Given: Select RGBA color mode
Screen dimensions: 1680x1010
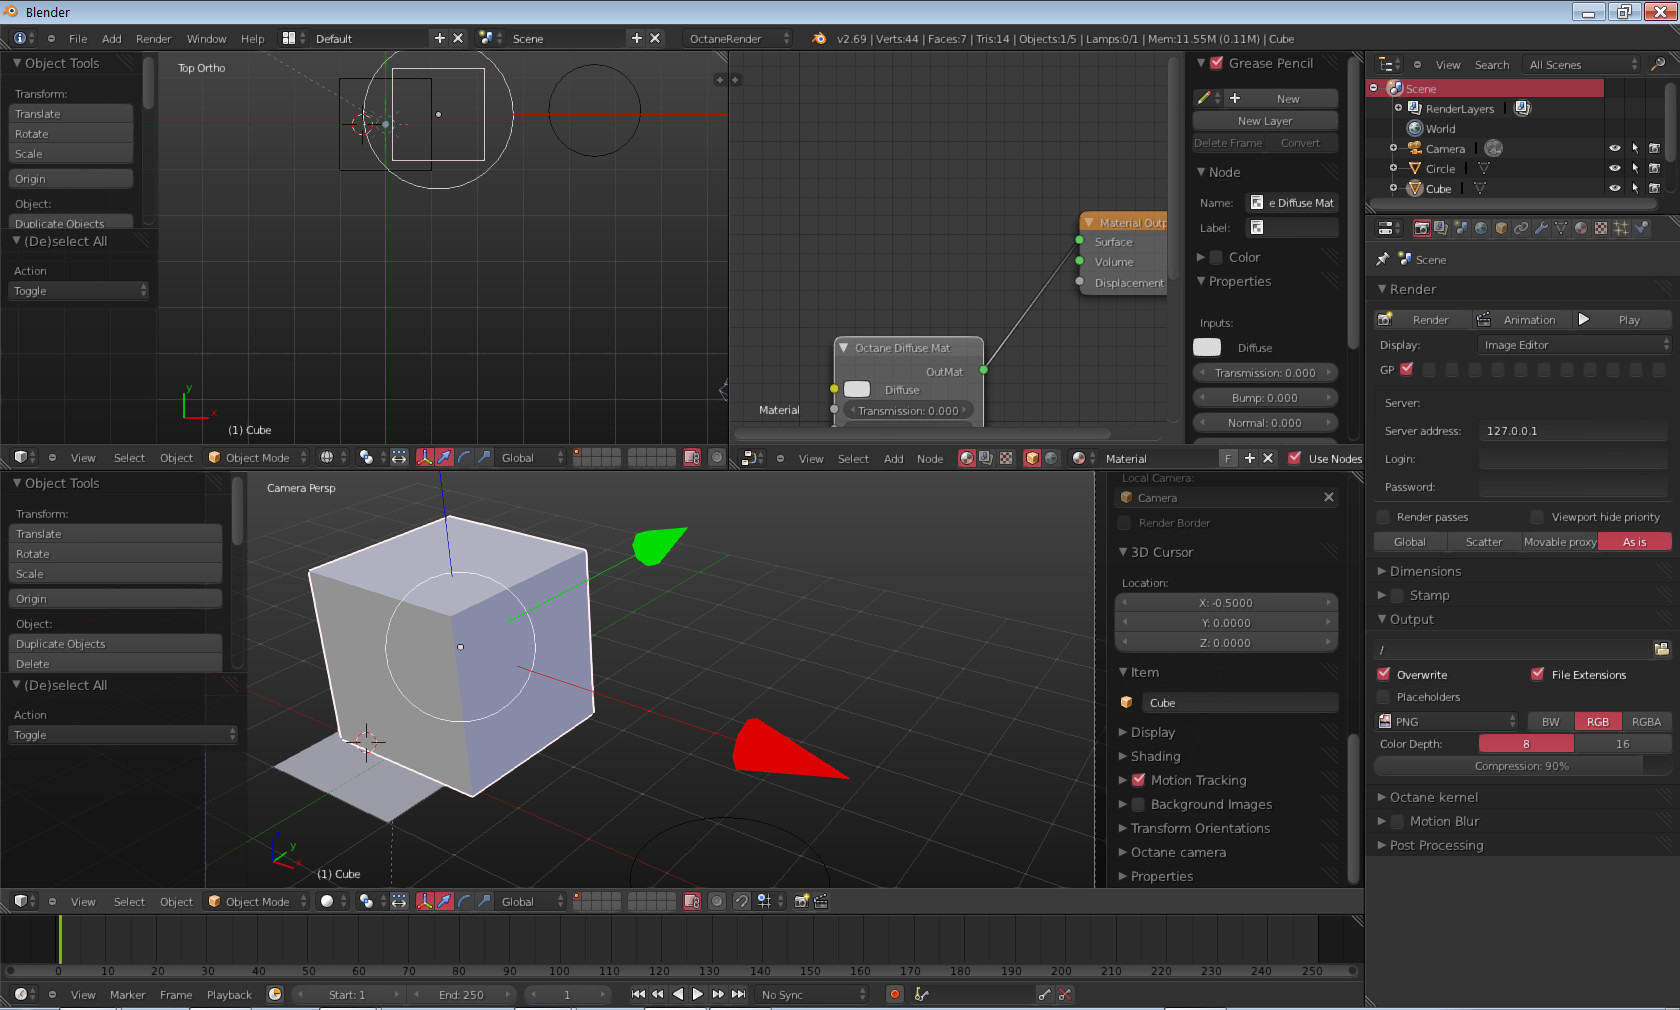Looking at the screenshot, I should (x=1646, y=722).
